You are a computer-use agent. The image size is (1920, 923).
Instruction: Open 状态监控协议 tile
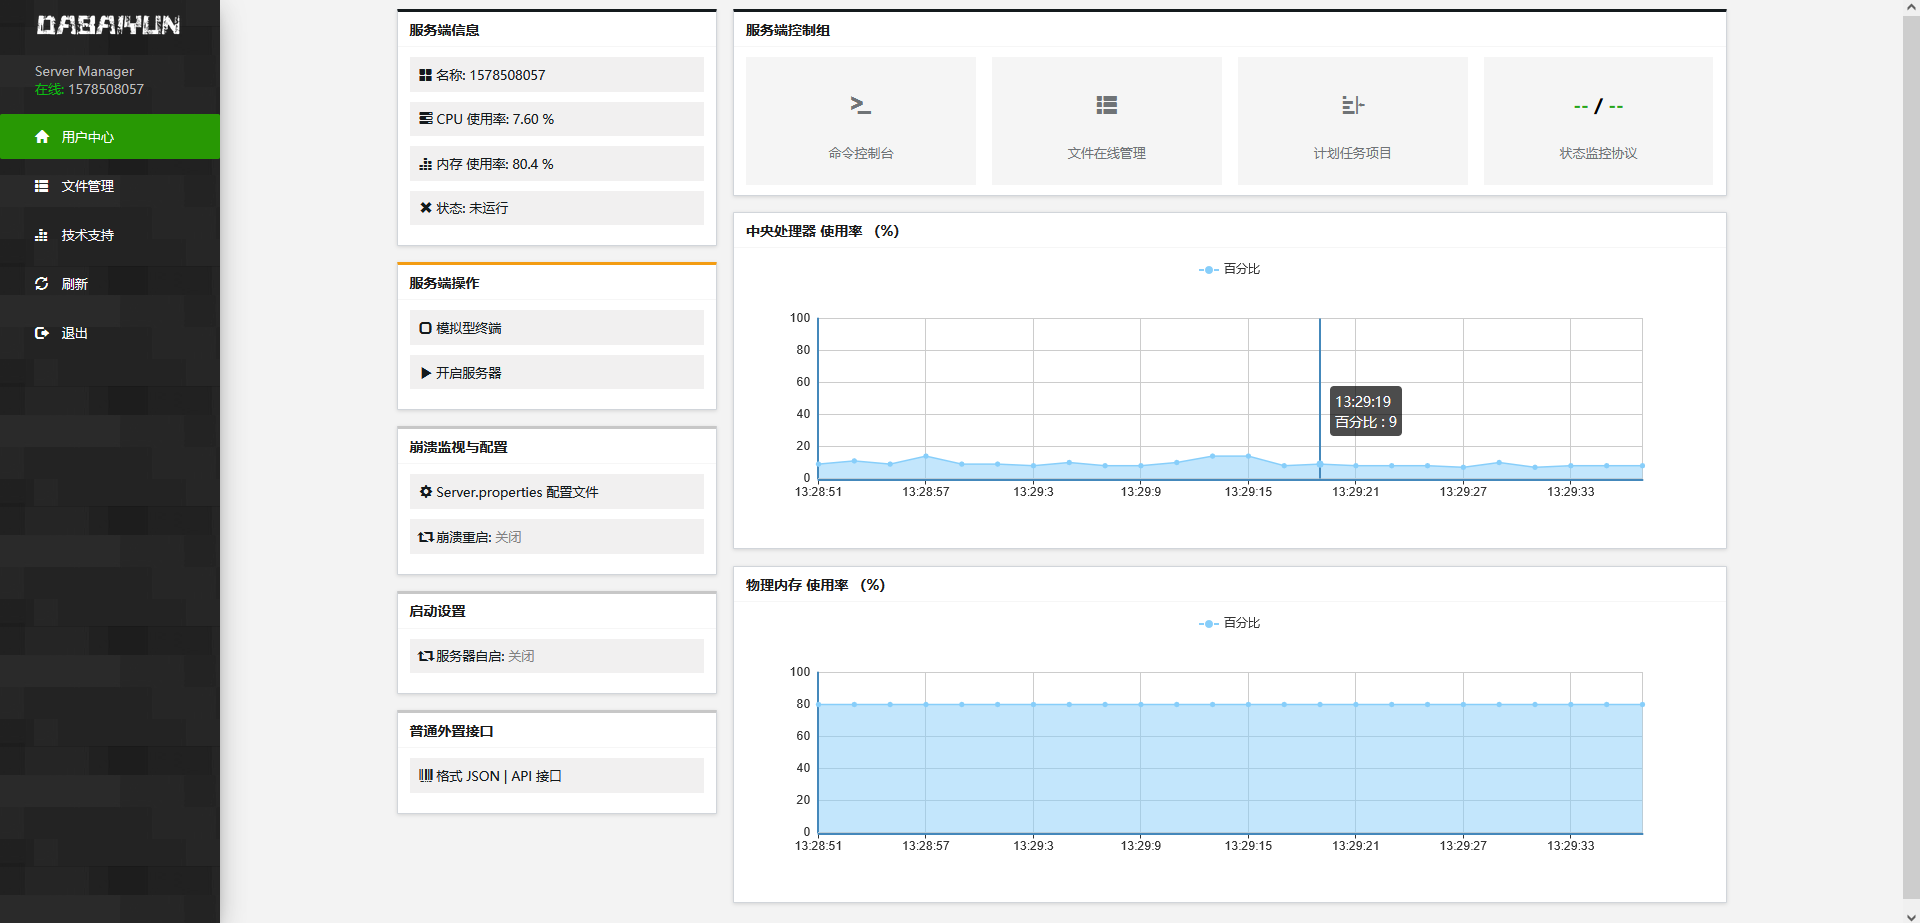[1598, 121]
